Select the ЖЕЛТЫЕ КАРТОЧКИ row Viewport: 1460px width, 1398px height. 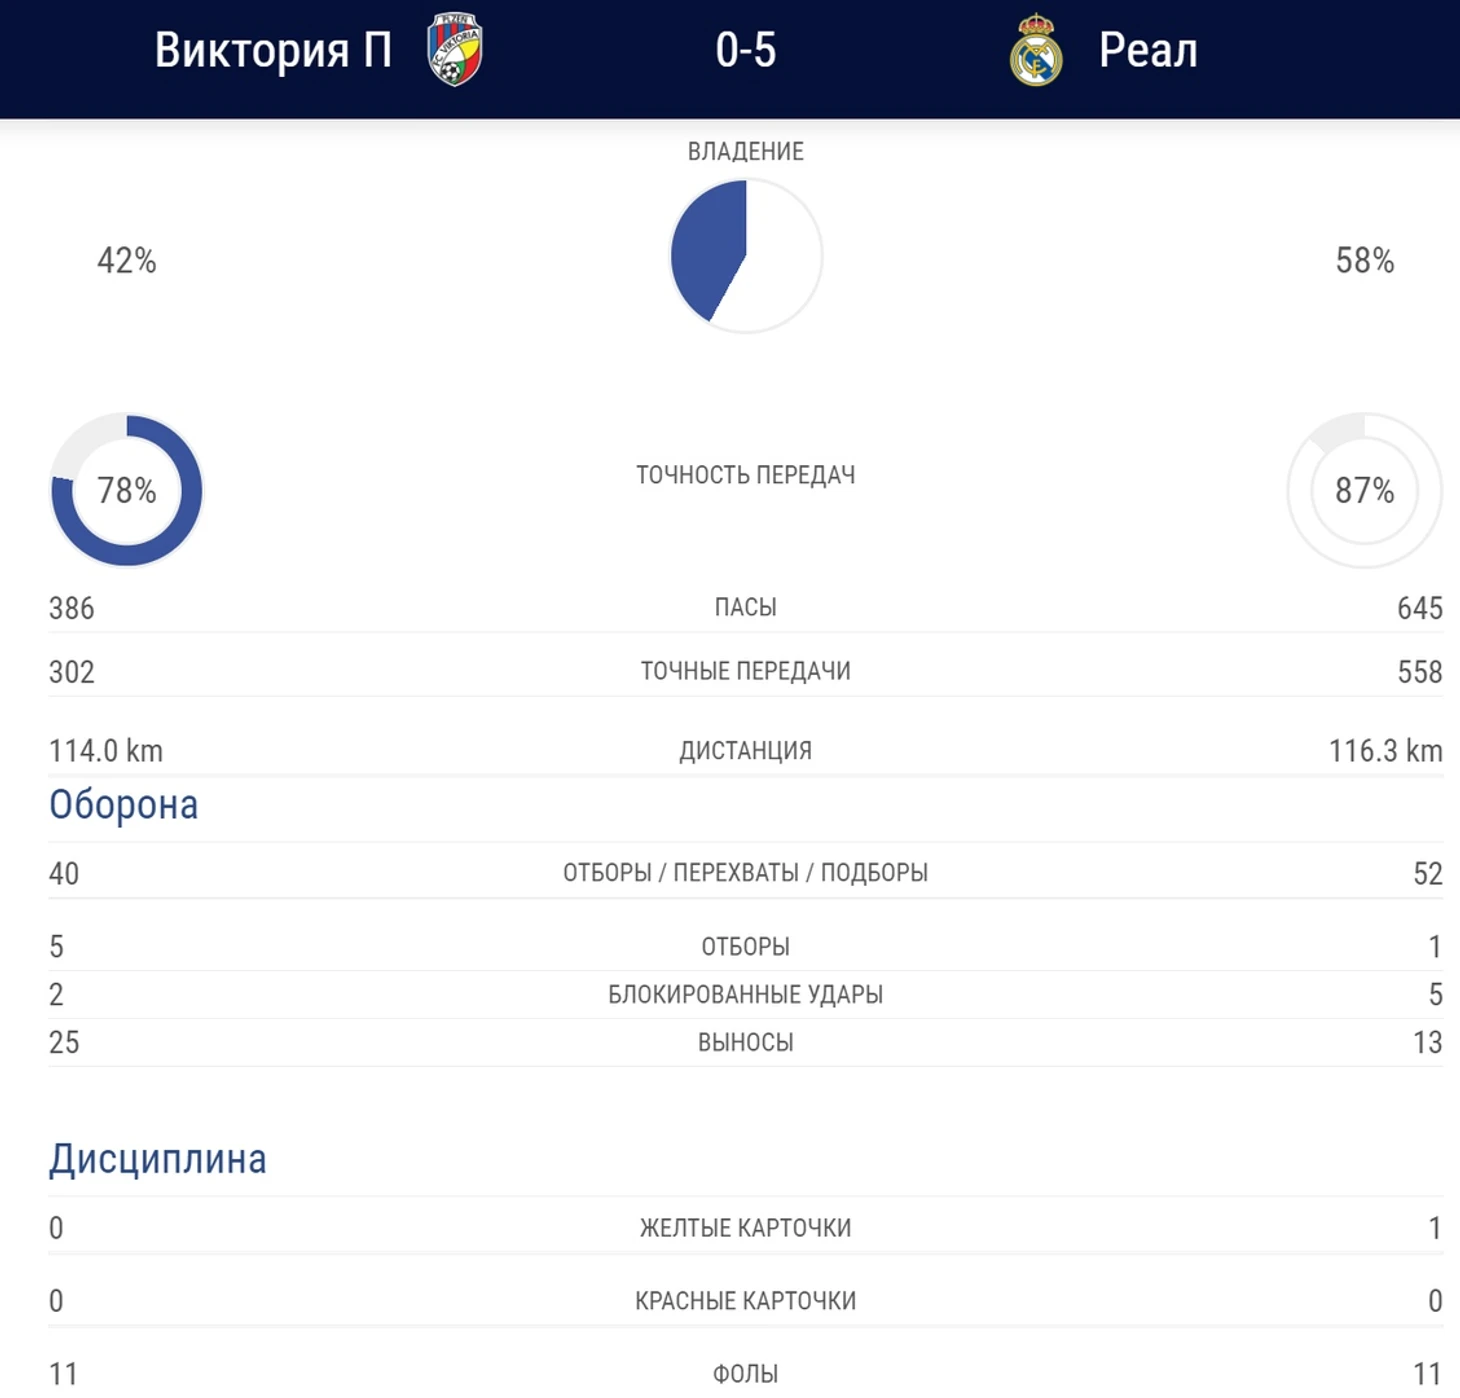(746, 1227)
